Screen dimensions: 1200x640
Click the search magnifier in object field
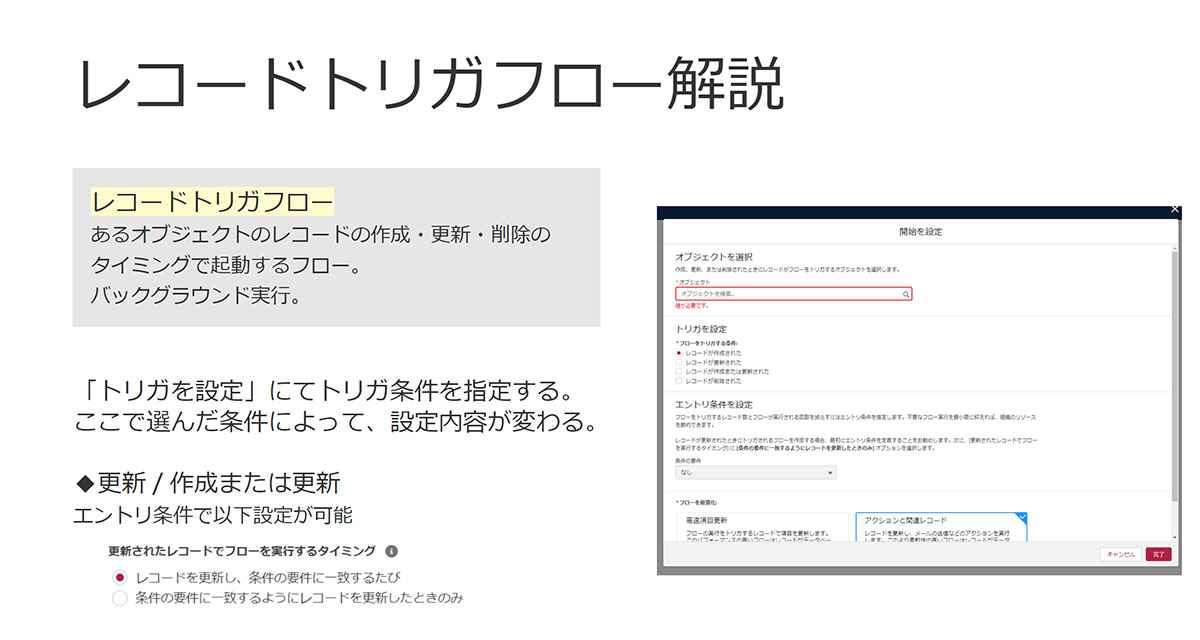pyautogui.click(x=906, y=295)
